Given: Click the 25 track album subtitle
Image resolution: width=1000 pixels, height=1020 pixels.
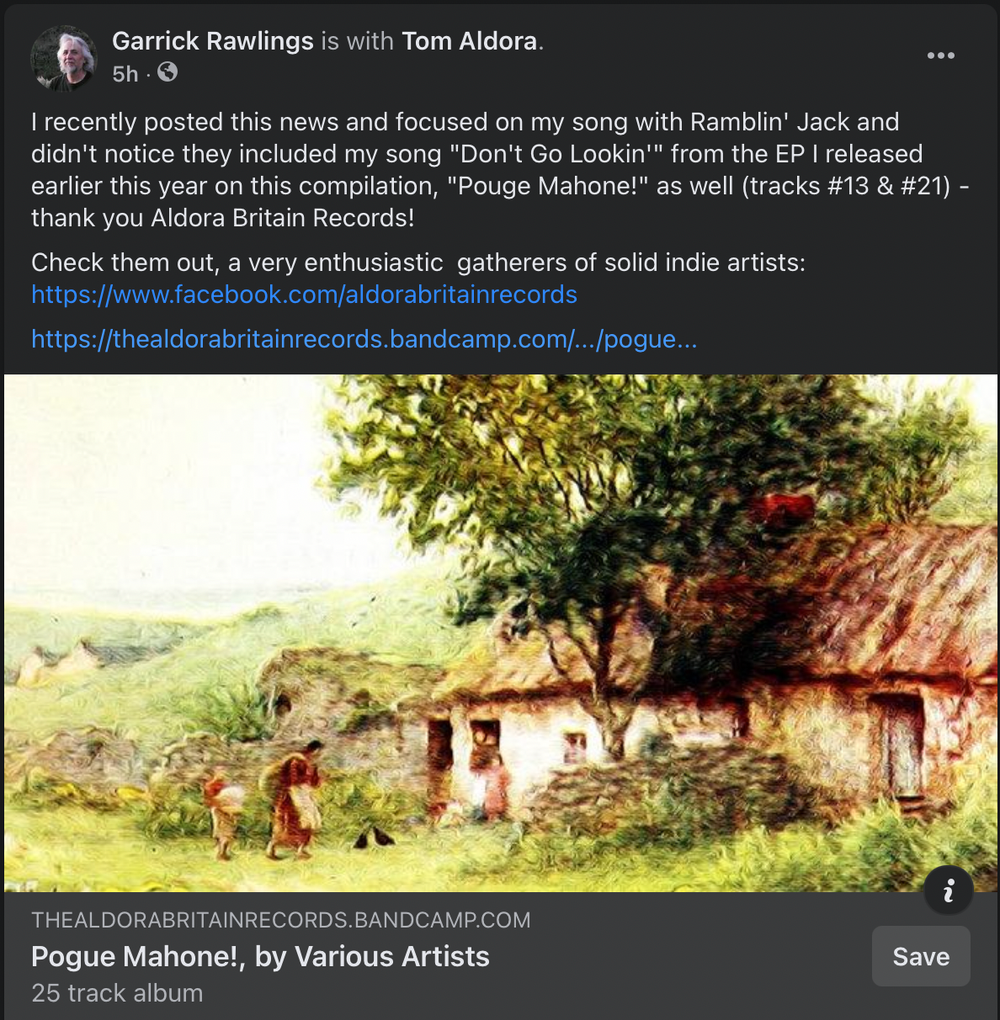Looking at the screenshot, I should (117, 993).
